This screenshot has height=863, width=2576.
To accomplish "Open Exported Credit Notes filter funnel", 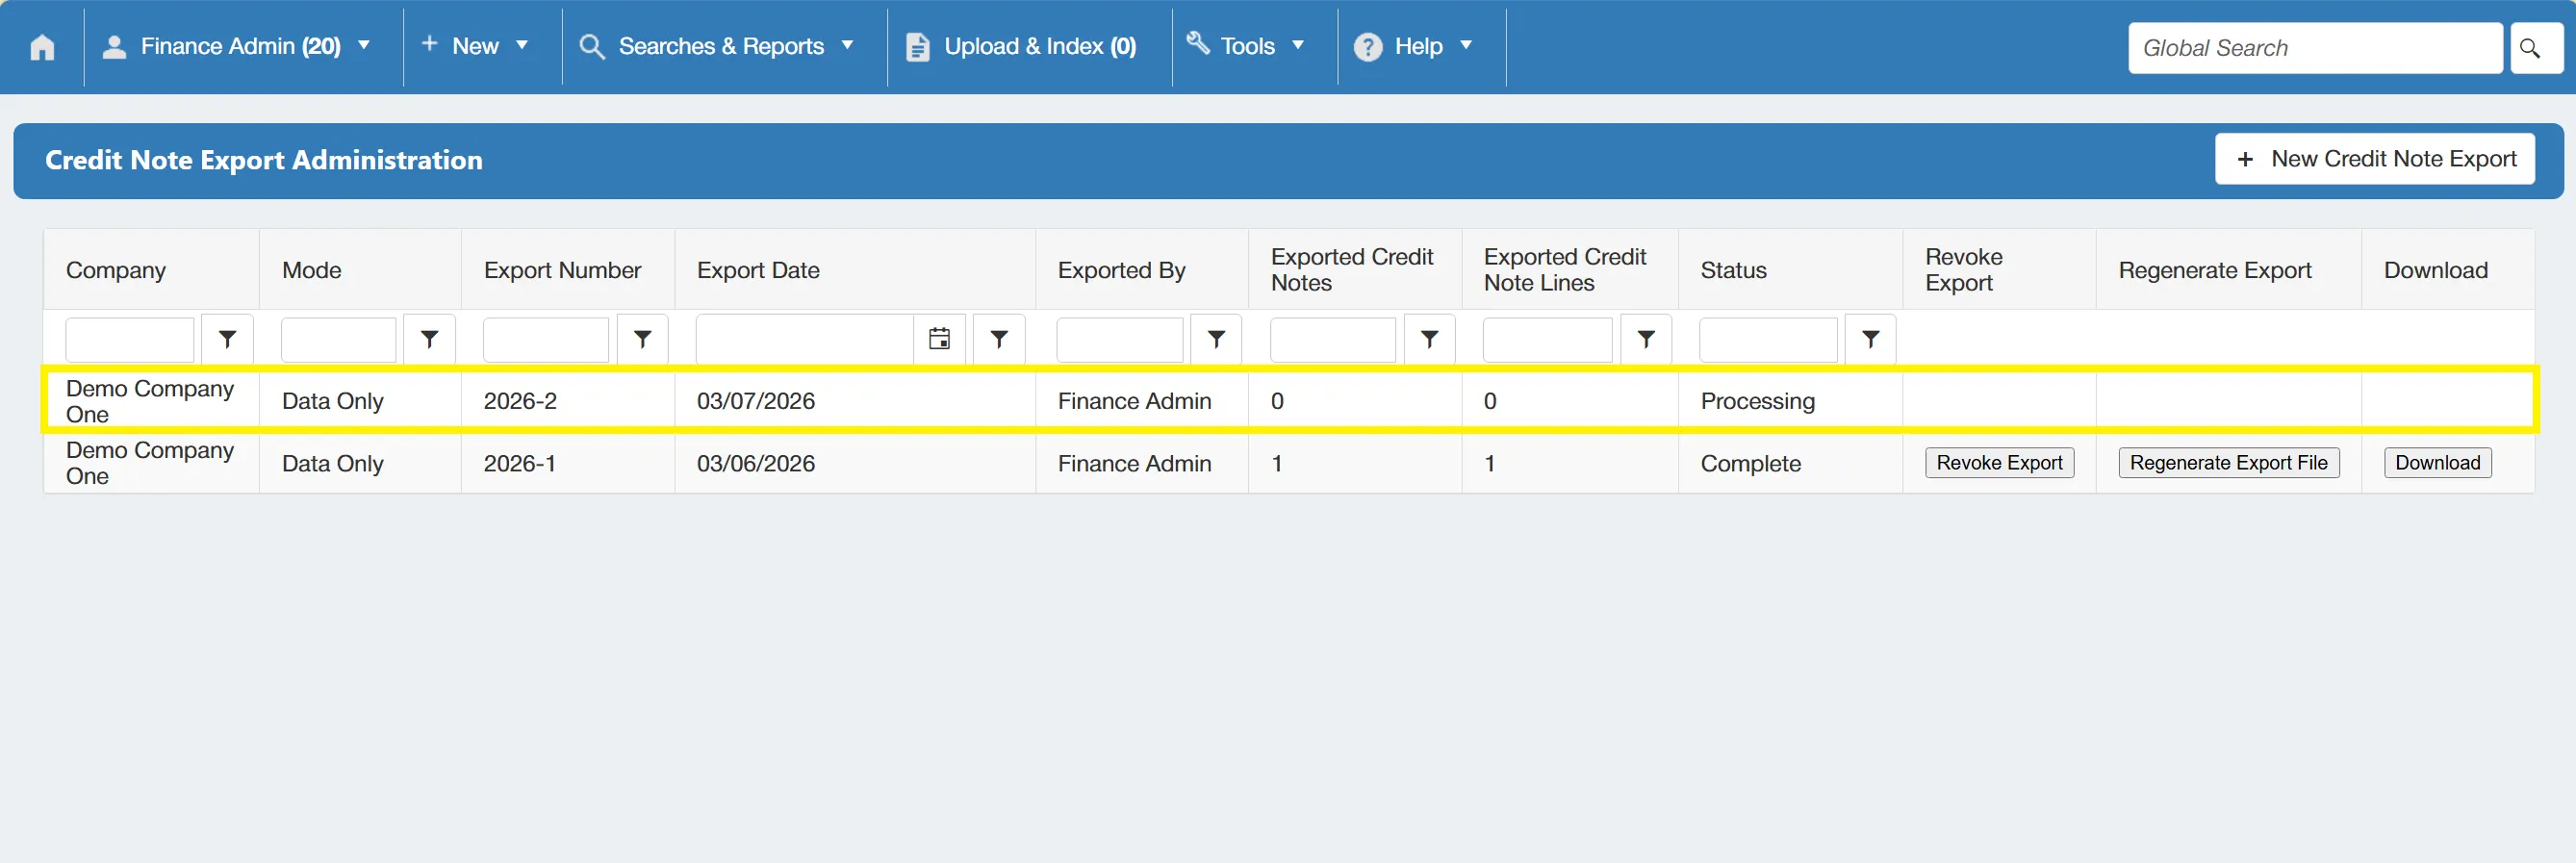I will click(1429, 340).
